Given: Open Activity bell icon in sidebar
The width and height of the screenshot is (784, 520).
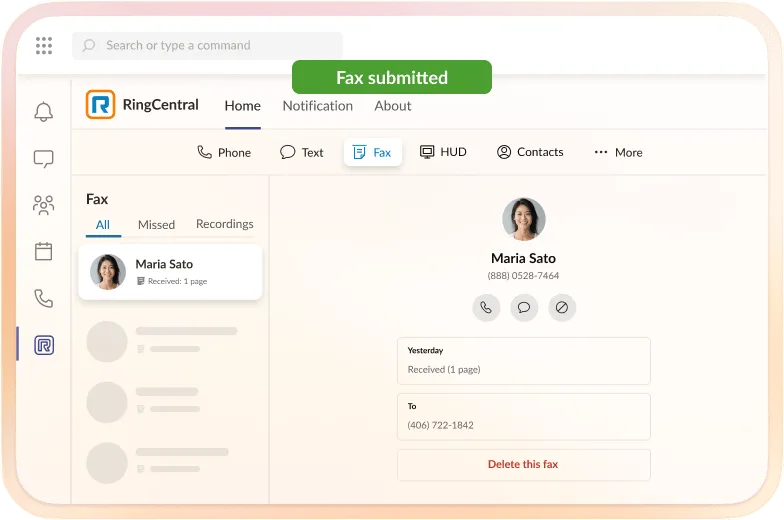Looking at the screenshot, I should [44, 112].
